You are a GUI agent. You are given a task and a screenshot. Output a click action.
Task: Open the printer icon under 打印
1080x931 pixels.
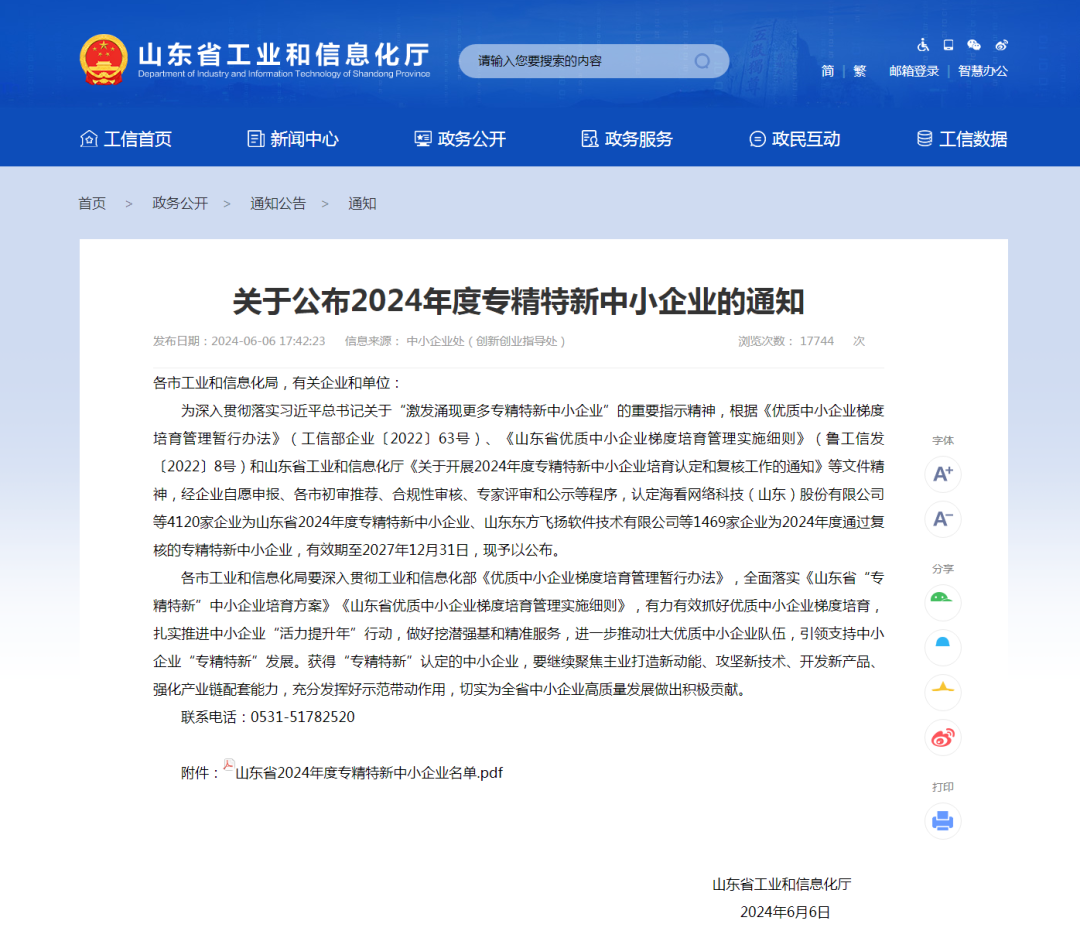(943, 820)
